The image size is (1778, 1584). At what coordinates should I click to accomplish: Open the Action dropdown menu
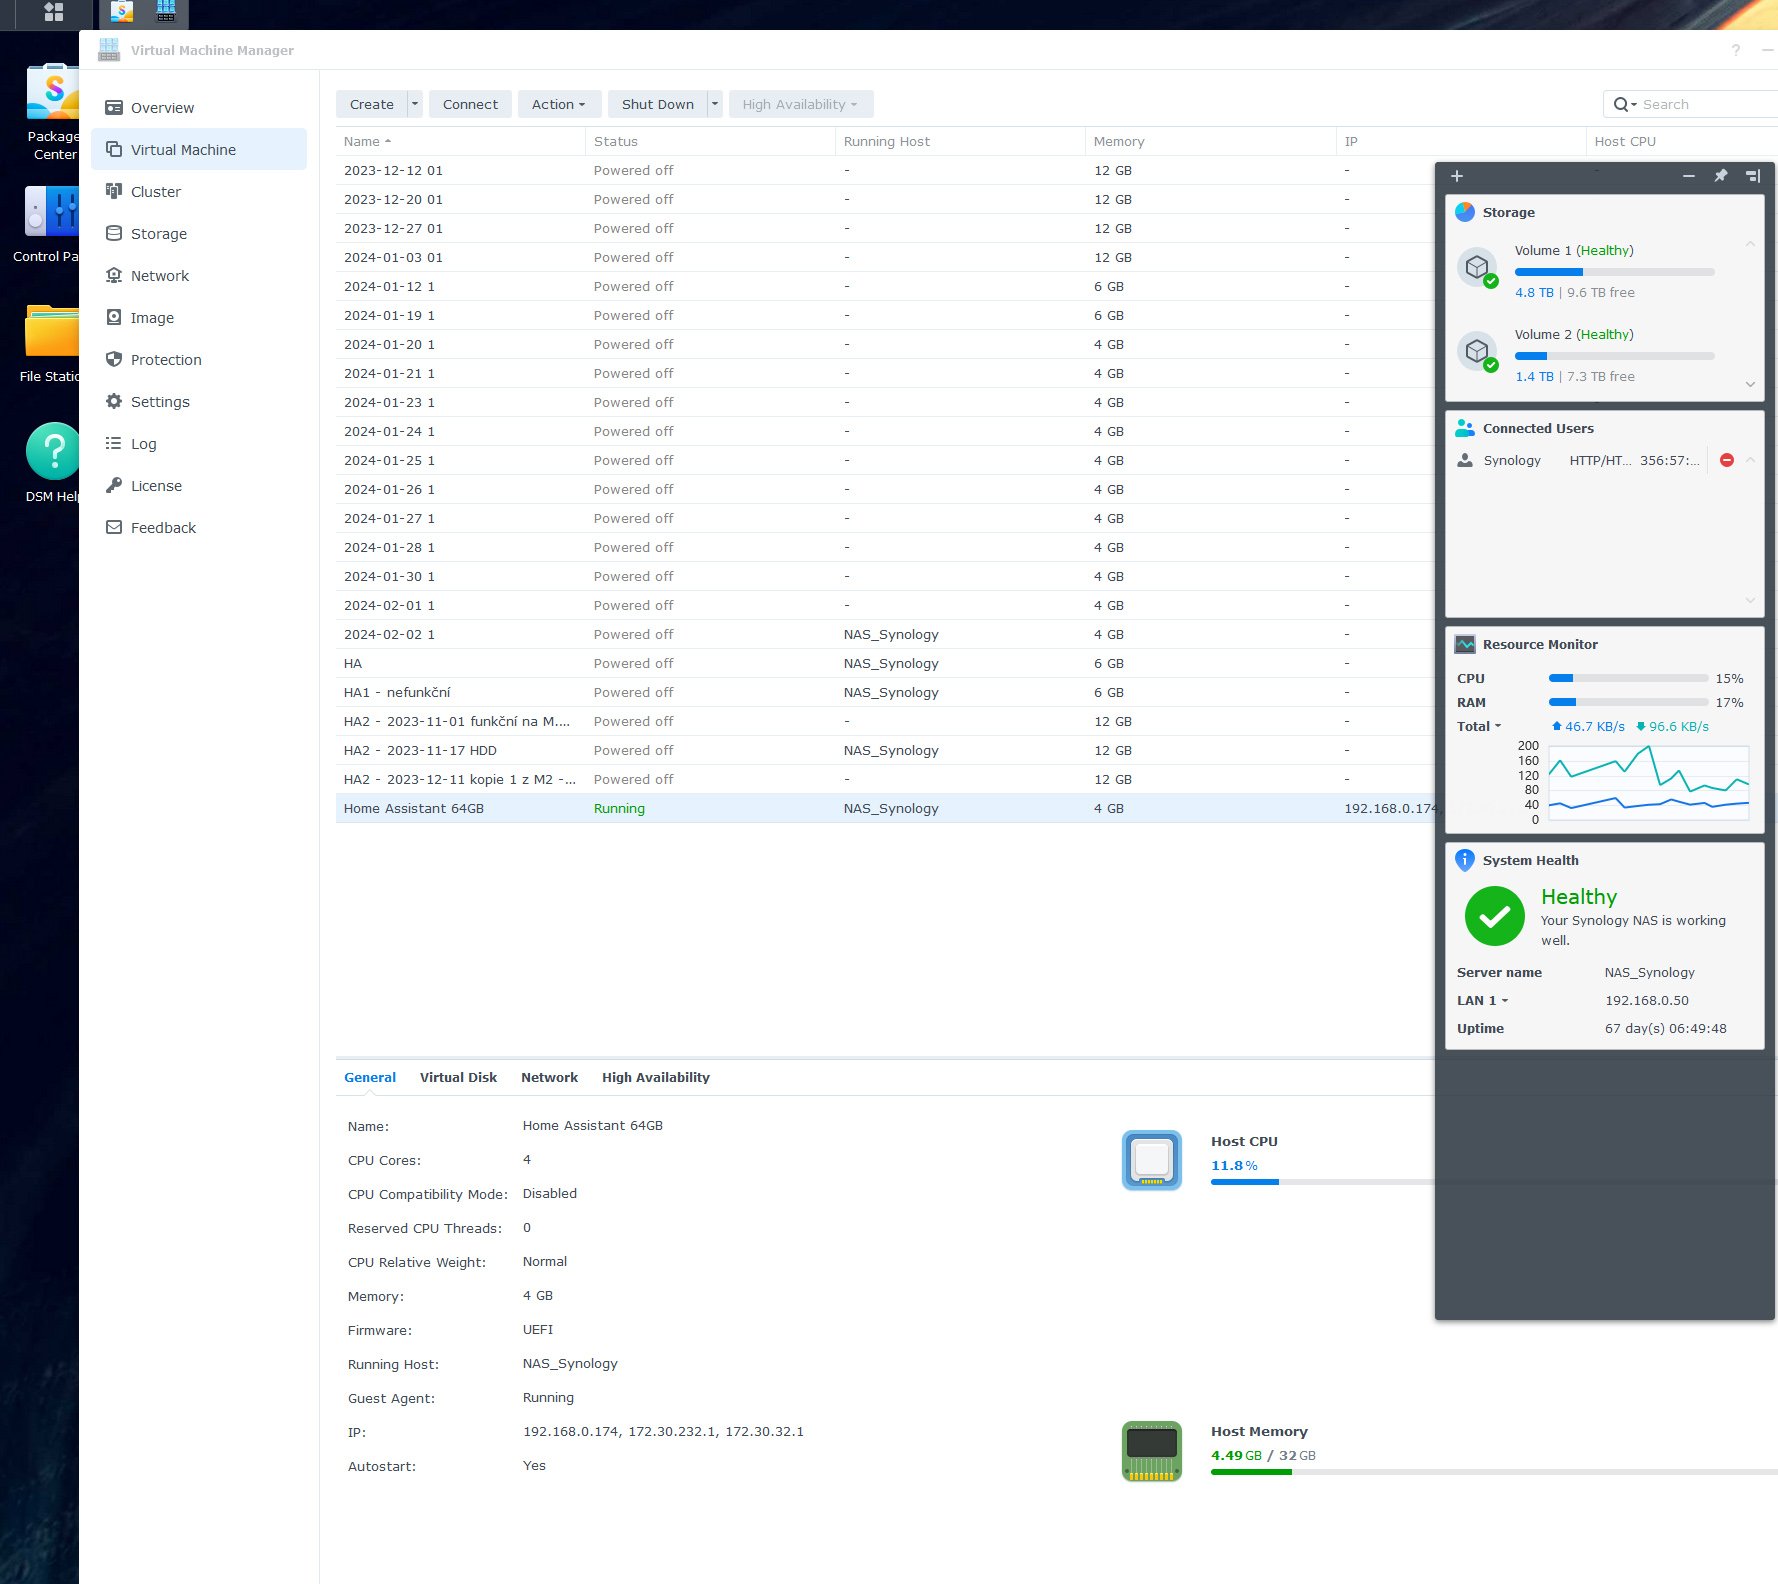click(558, 104)
